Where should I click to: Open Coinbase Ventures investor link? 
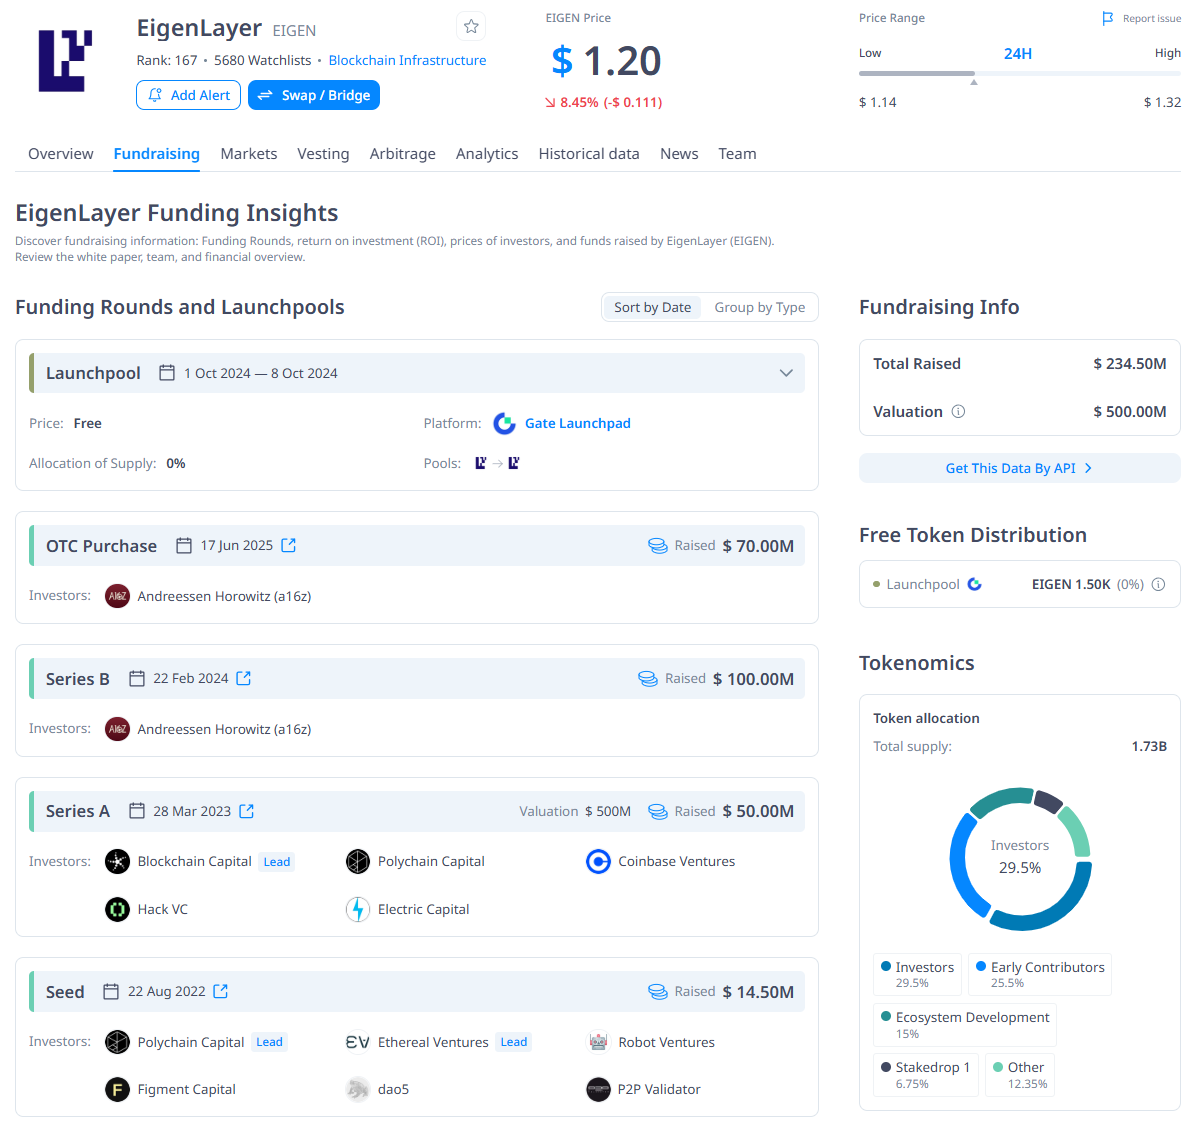tap(676, 861)
